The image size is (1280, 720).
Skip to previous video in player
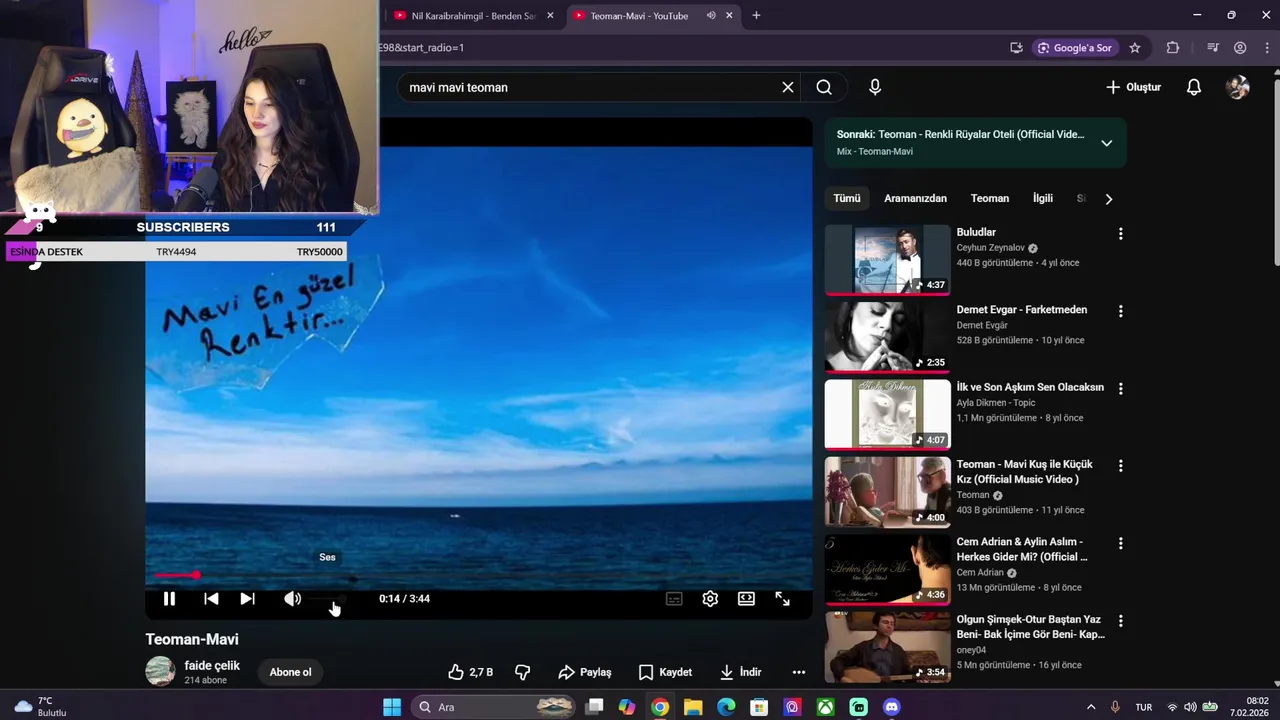pos(211,599)
